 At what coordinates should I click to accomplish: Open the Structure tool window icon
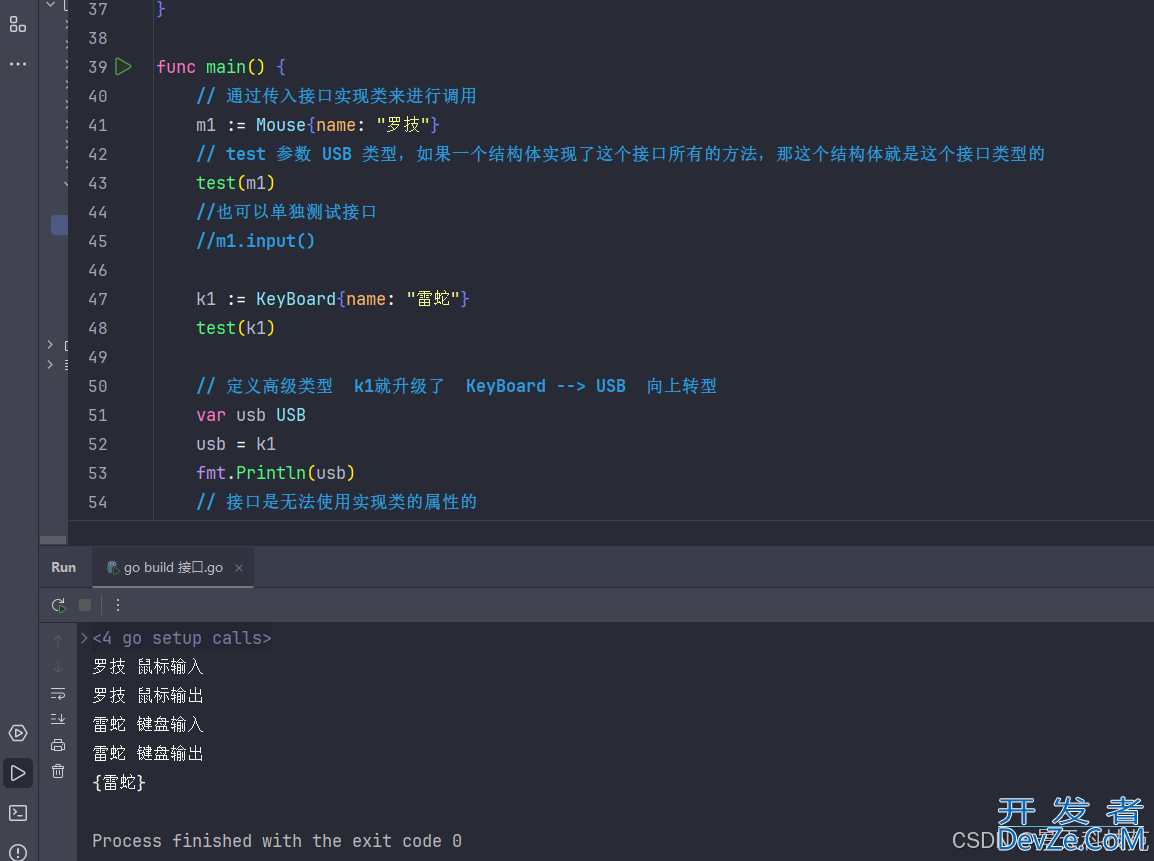tap(18, 25)
